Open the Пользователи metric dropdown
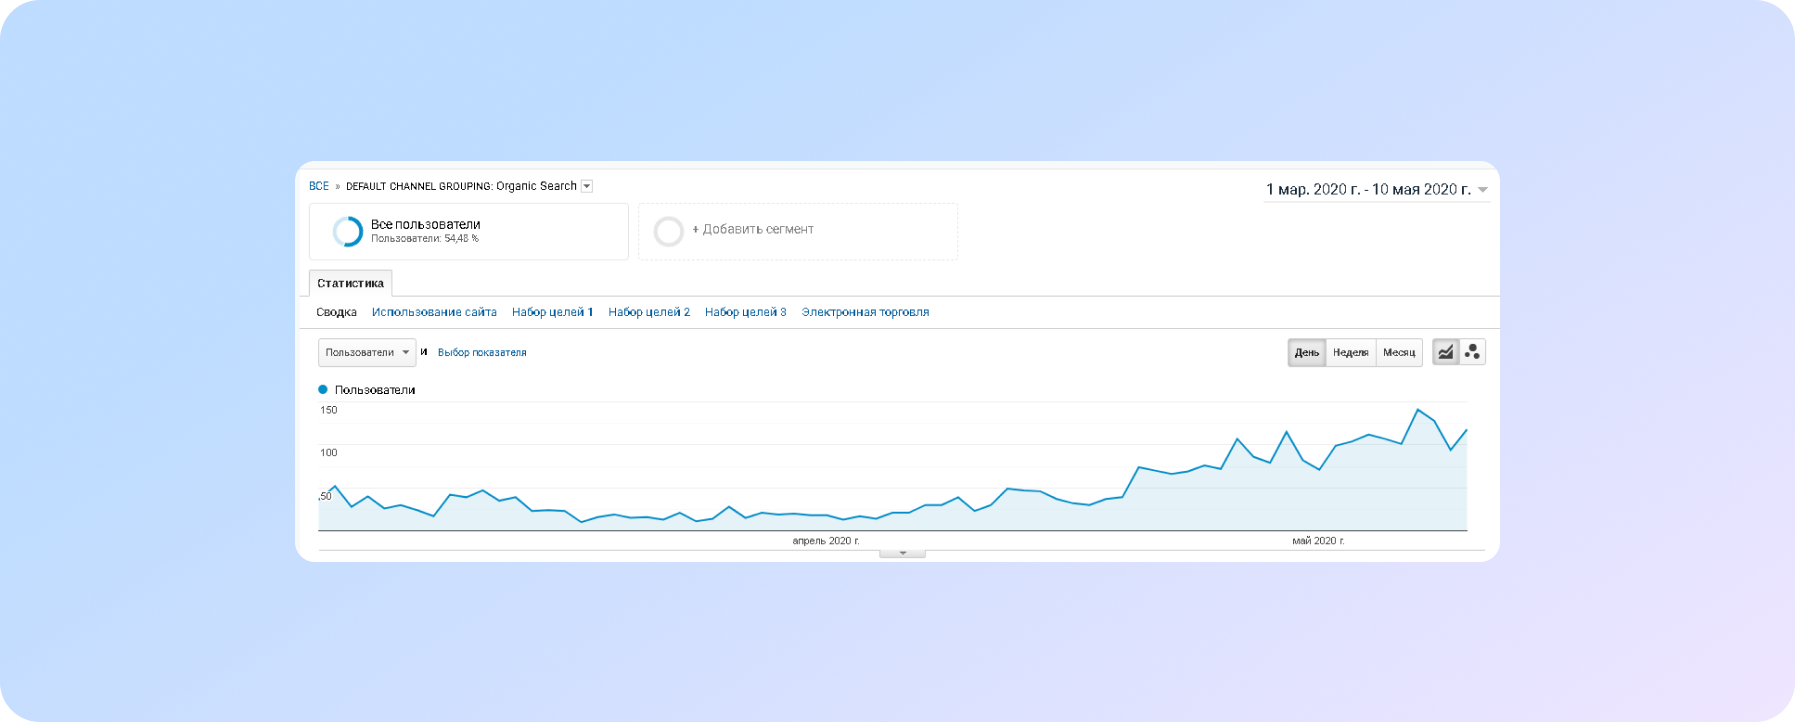The image size is (1795, 722). point(367,352)
